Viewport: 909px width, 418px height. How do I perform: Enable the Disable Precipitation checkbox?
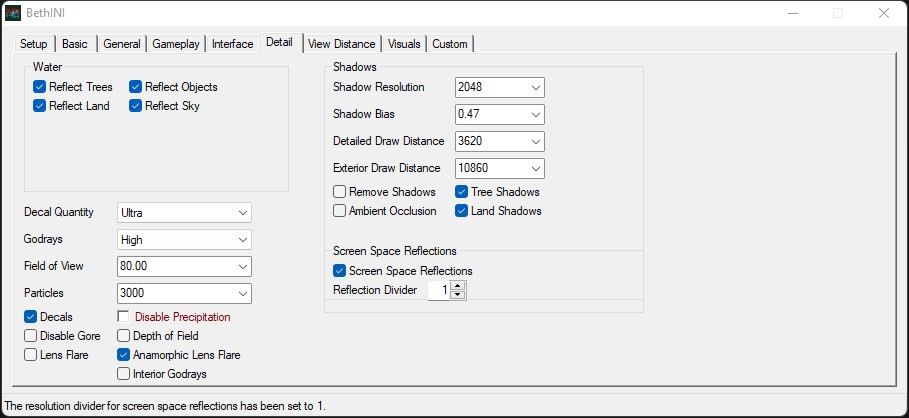point(124,317)
